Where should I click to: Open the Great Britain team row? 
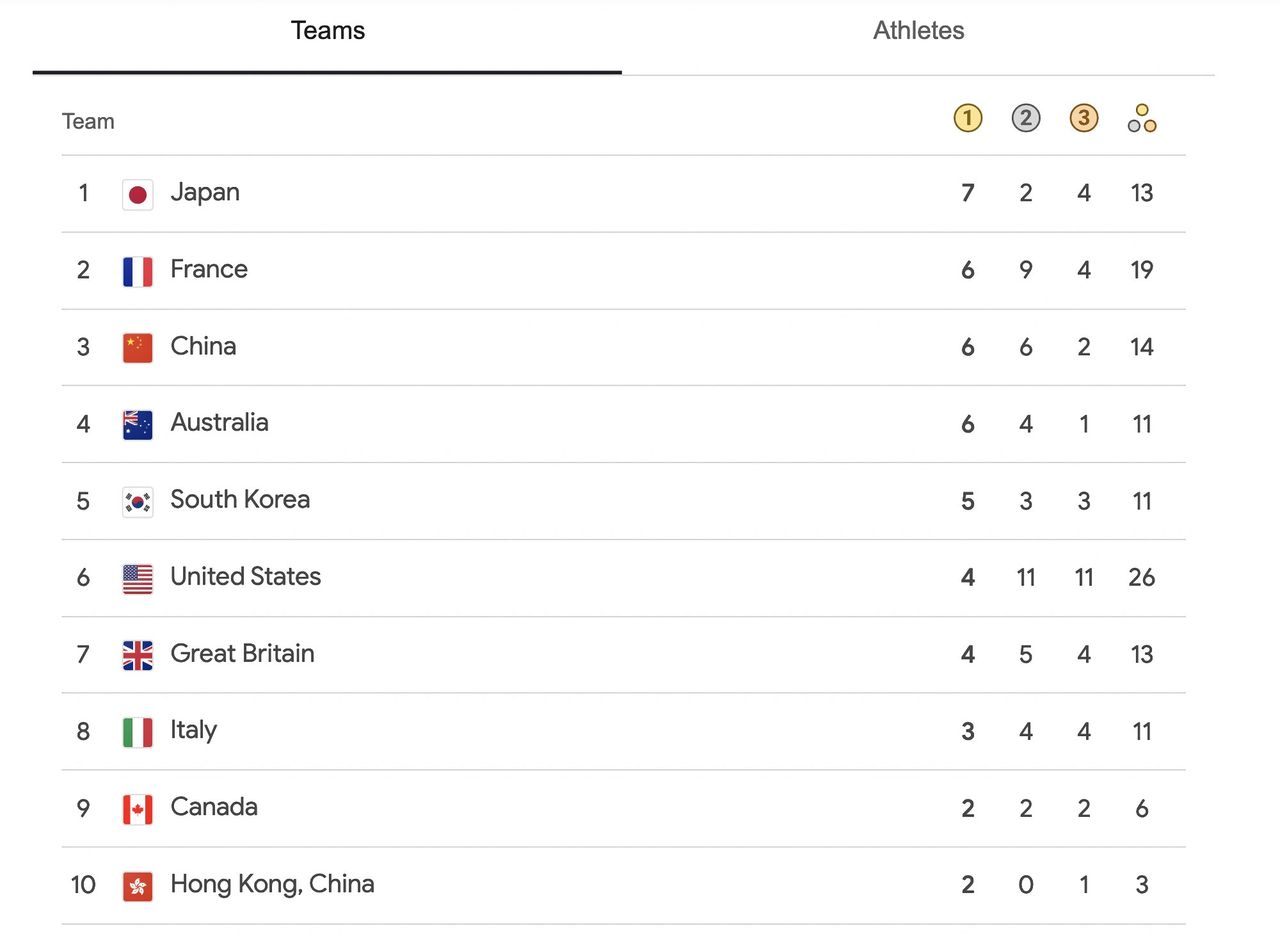pos(242,654)
